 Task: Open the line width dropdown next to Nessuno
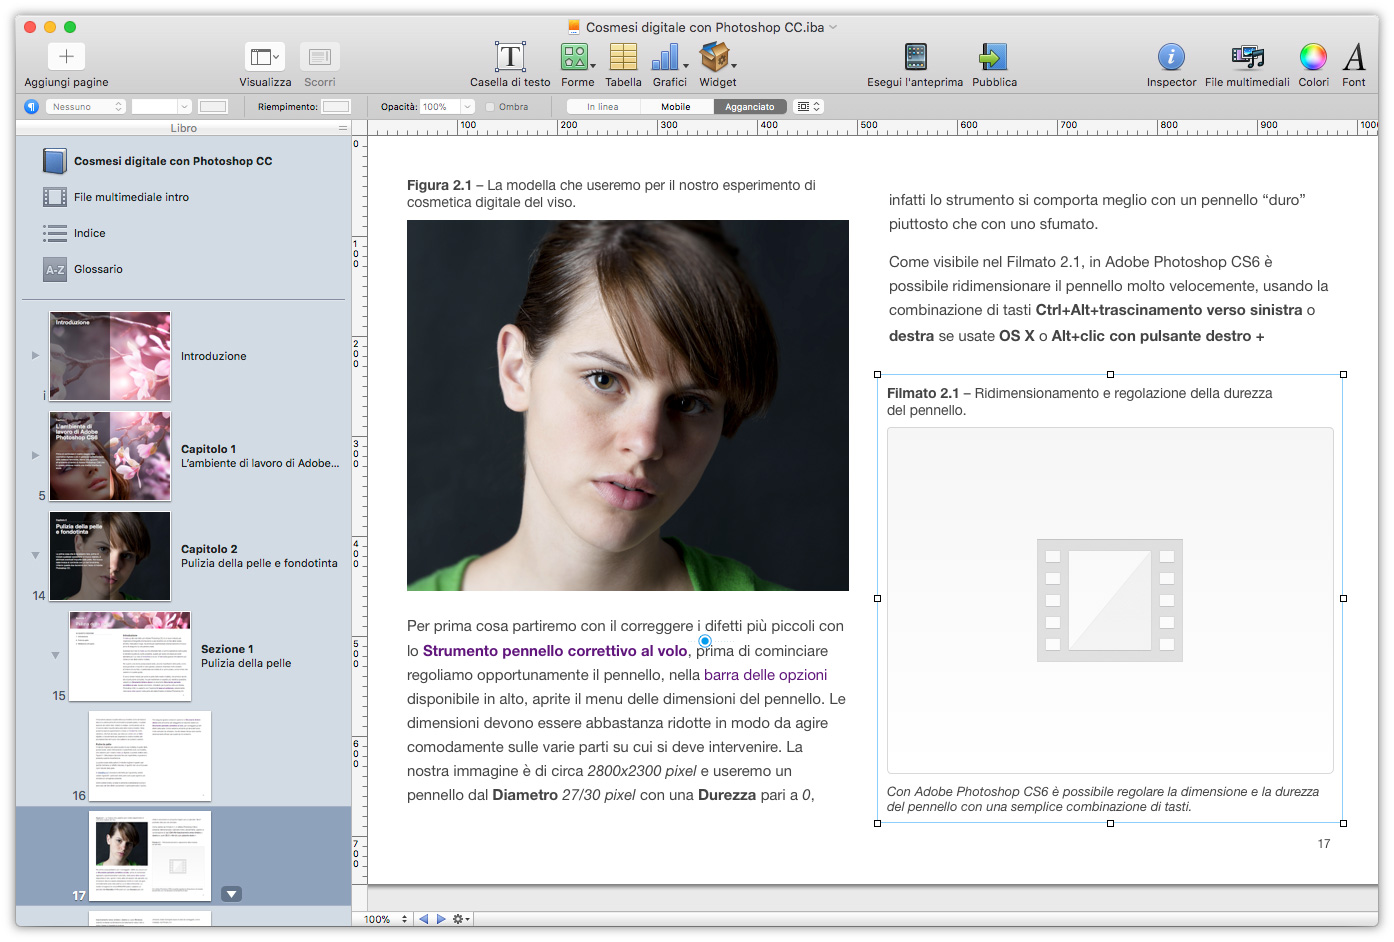[161, 106]
